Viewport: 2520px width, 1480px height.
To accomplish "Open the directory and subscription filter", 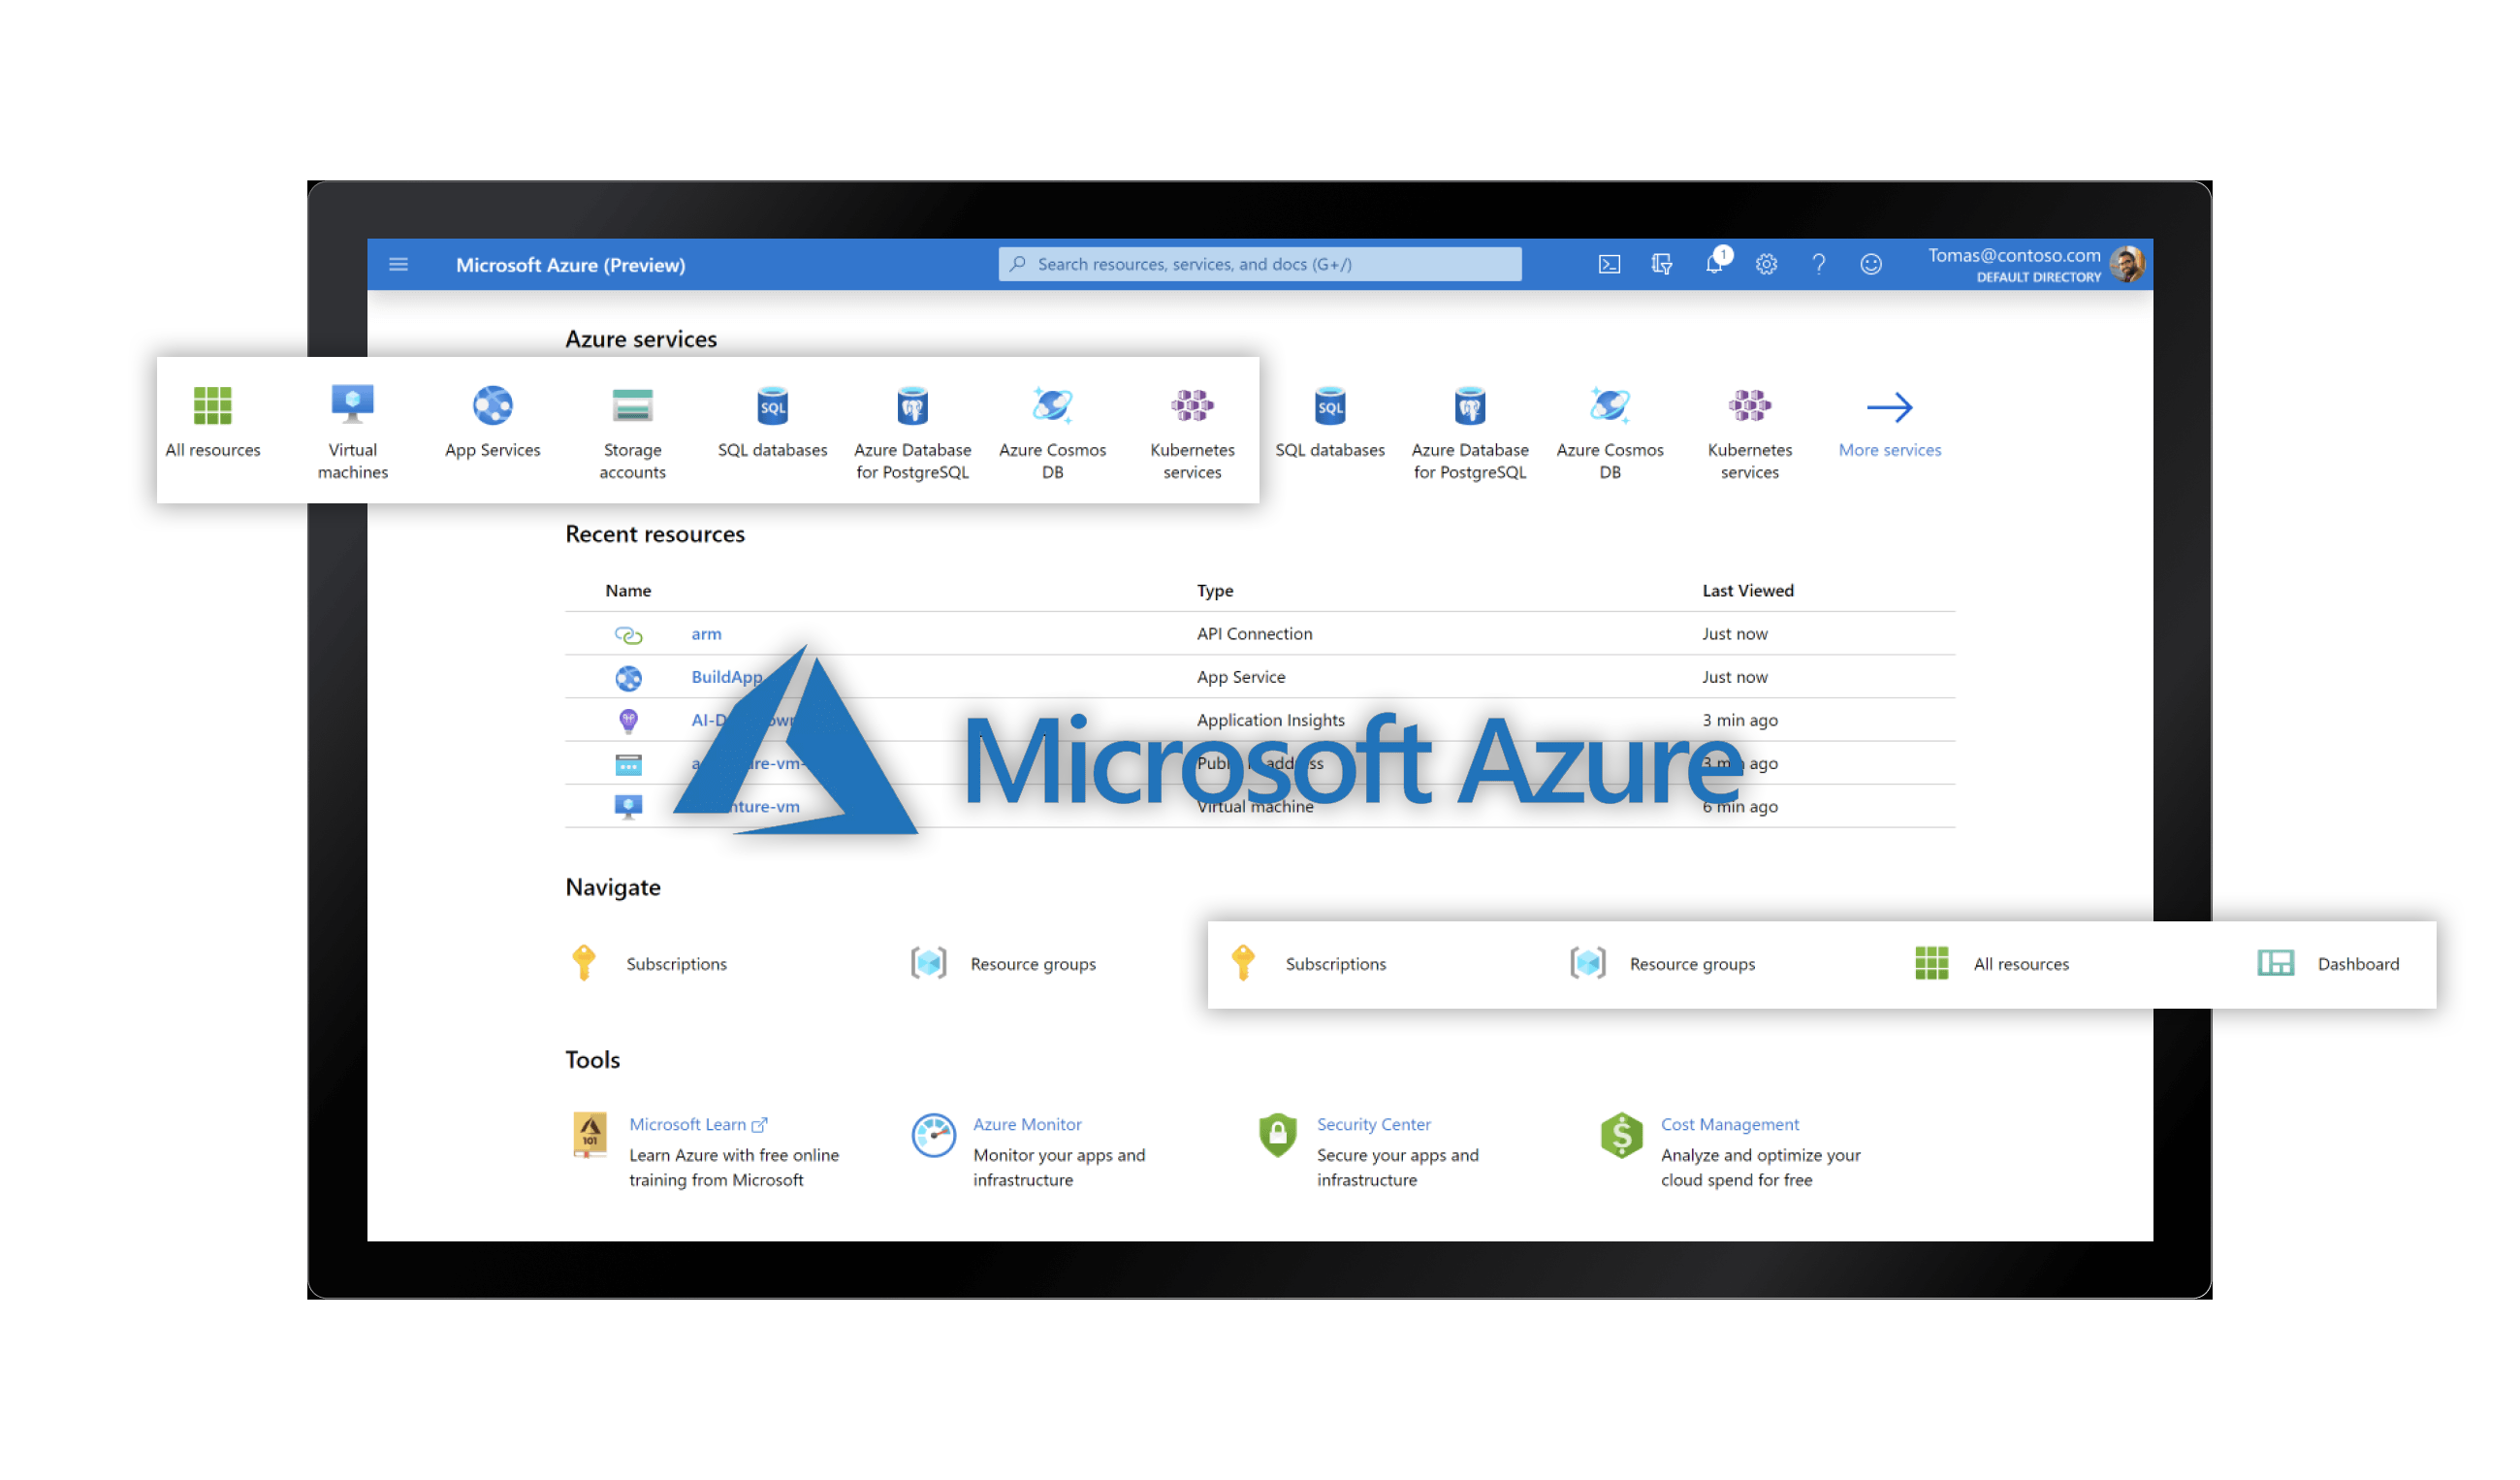I will (x=1661, y=265).
